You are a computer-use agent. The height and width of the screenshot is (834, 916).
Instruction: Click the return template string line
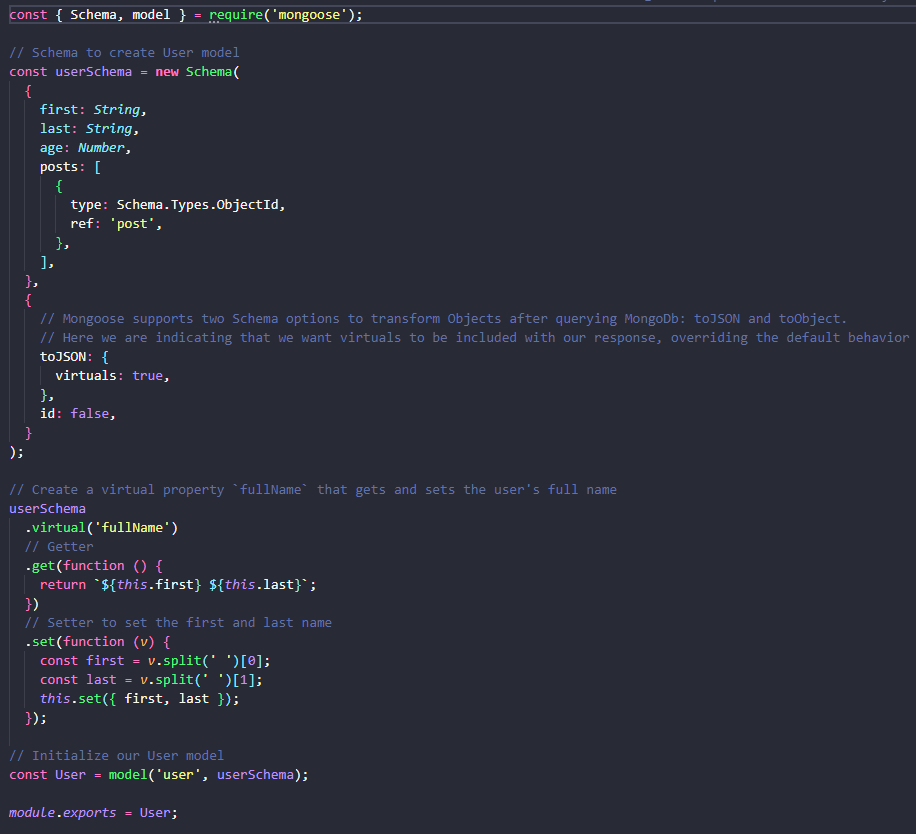point(178,585)
